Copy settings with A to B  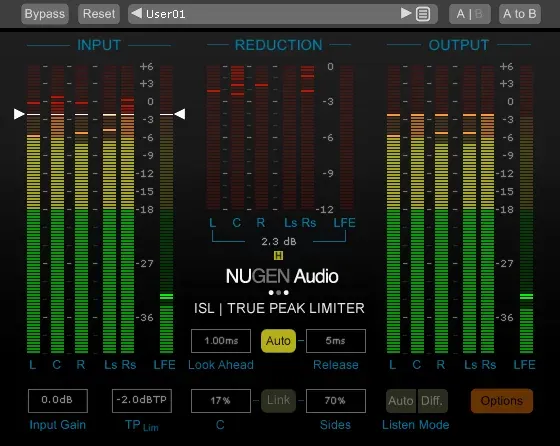tap(520, 14)
